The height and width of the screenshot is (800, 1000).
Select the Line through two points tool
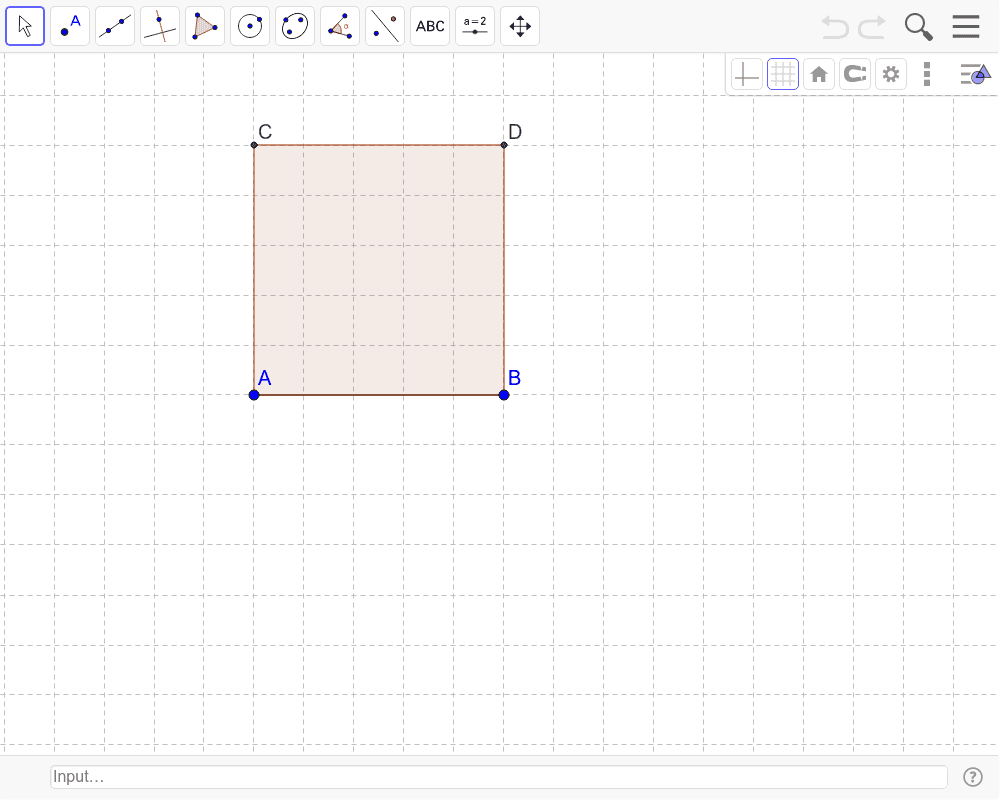point(115,26)
